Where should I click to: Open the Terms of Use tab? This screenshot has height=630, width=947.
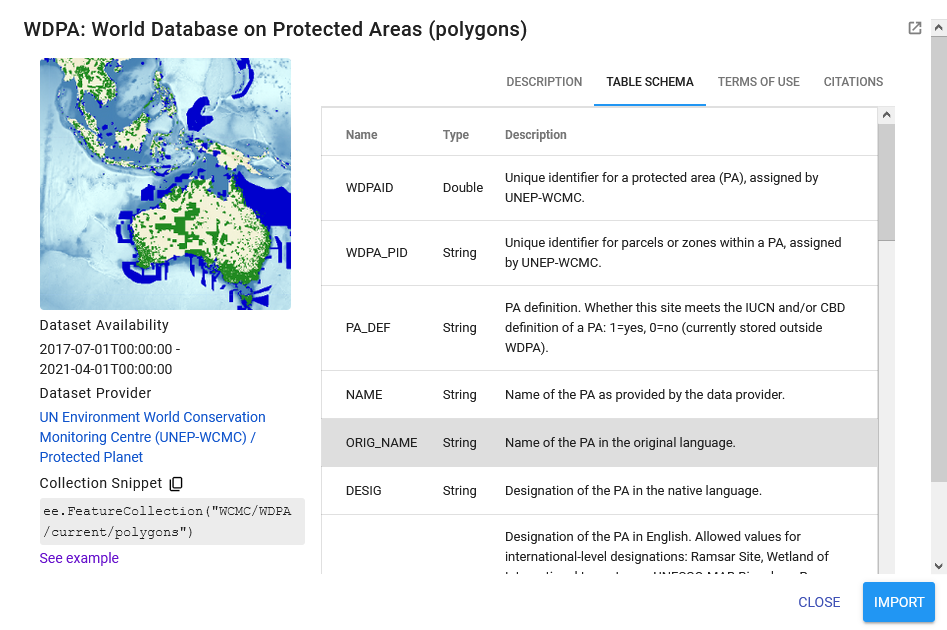point(758,82)
